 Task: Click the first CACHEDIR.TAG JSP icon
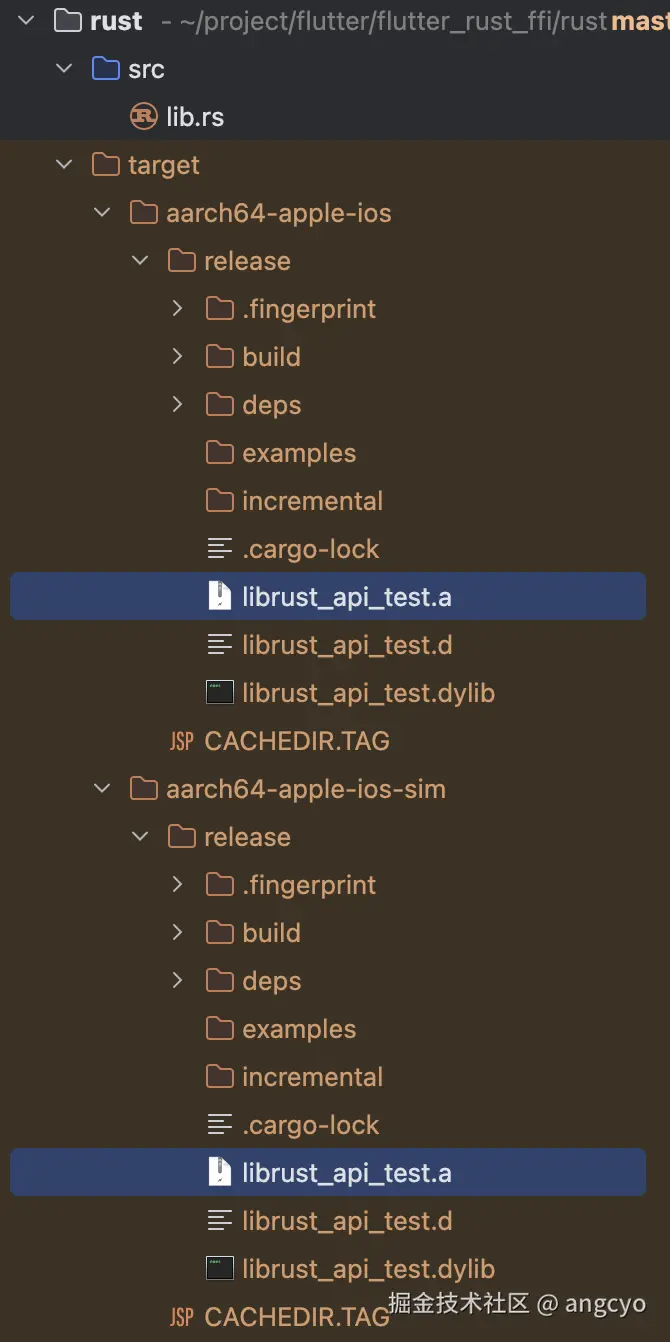[x=181, y=741]
